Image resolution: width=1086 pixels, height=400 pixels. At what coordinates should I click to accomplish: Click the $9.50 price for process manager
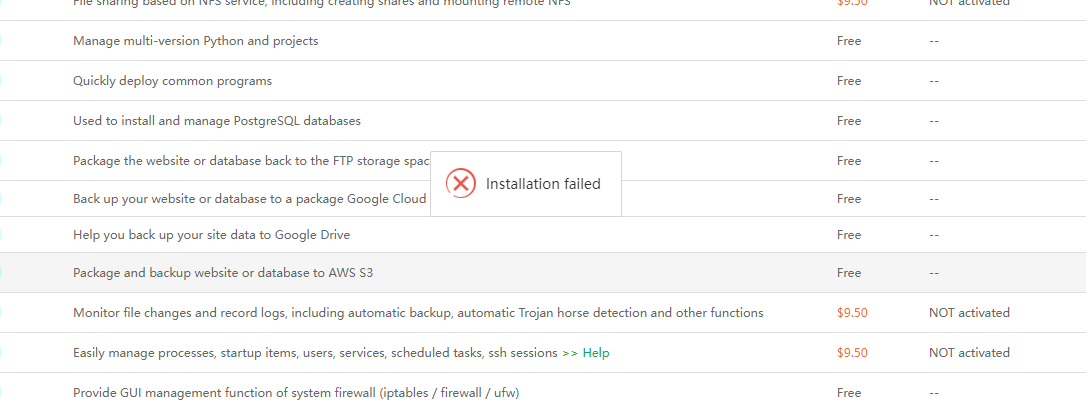tap(852, 353)
